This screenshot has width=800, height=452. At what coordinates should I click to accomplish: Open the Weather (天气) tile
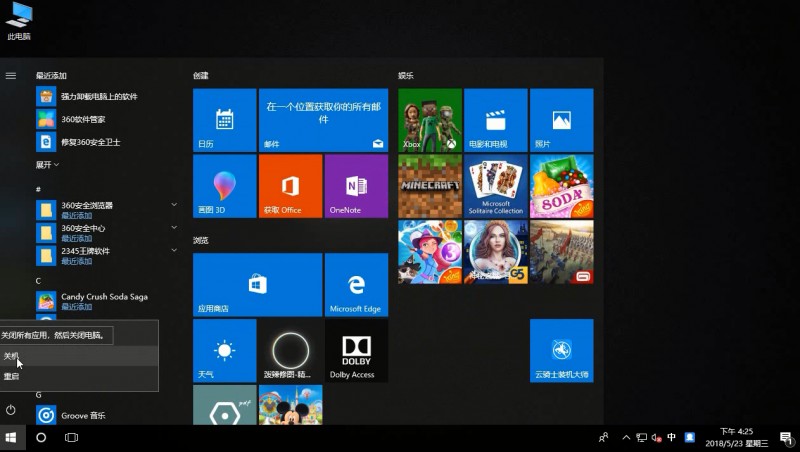(224, 350)
